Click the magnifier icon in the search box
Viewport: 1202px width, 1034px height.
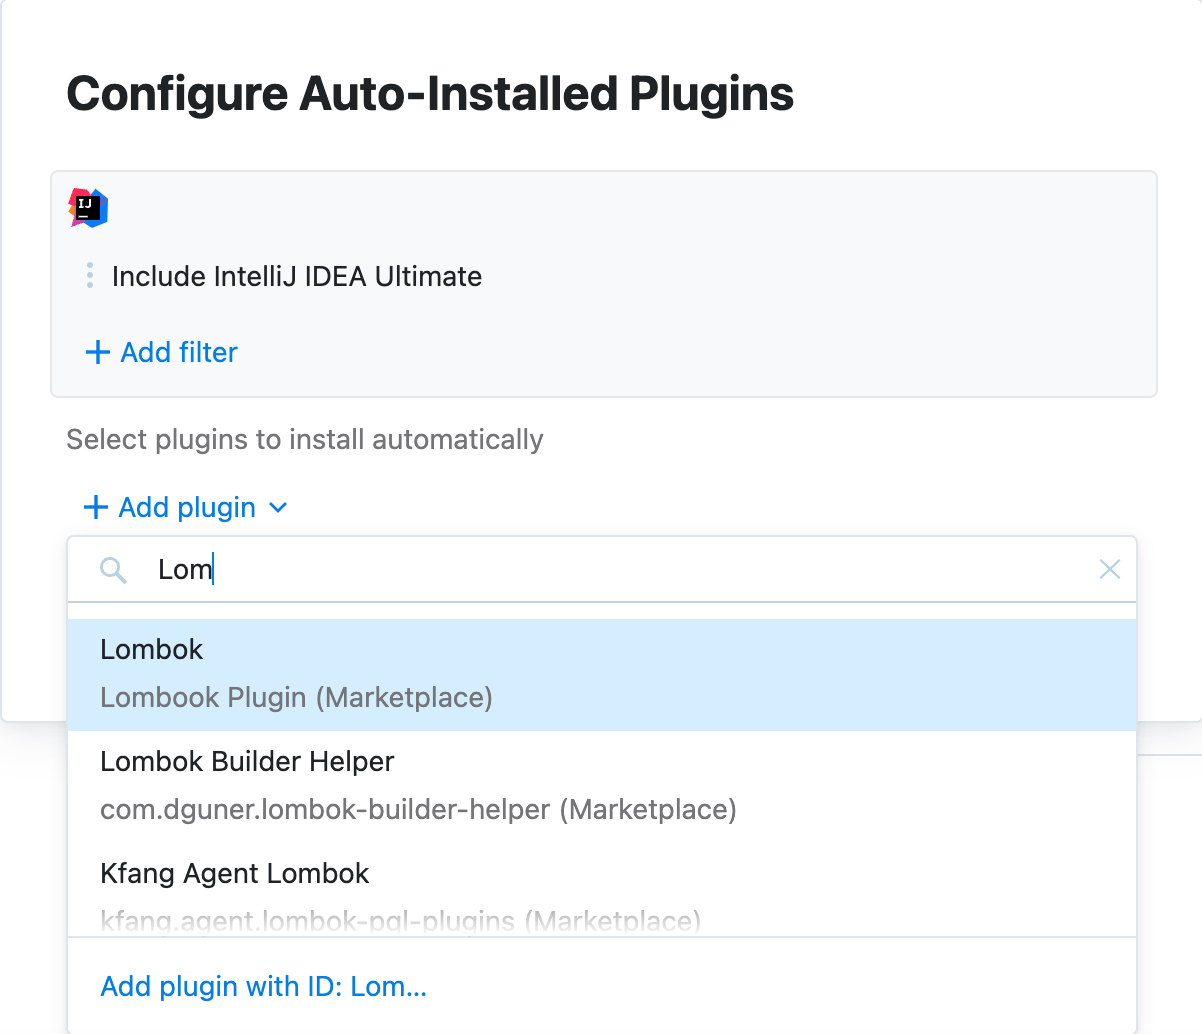click(x=114, y=570)
